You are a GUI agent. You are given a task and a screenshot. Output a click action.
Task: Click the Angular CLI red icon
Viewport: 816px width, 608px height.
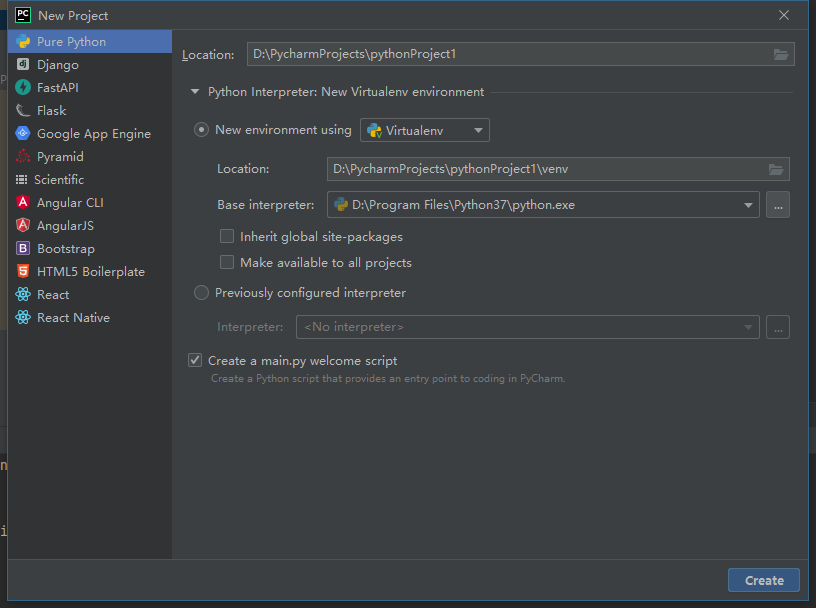23,202
